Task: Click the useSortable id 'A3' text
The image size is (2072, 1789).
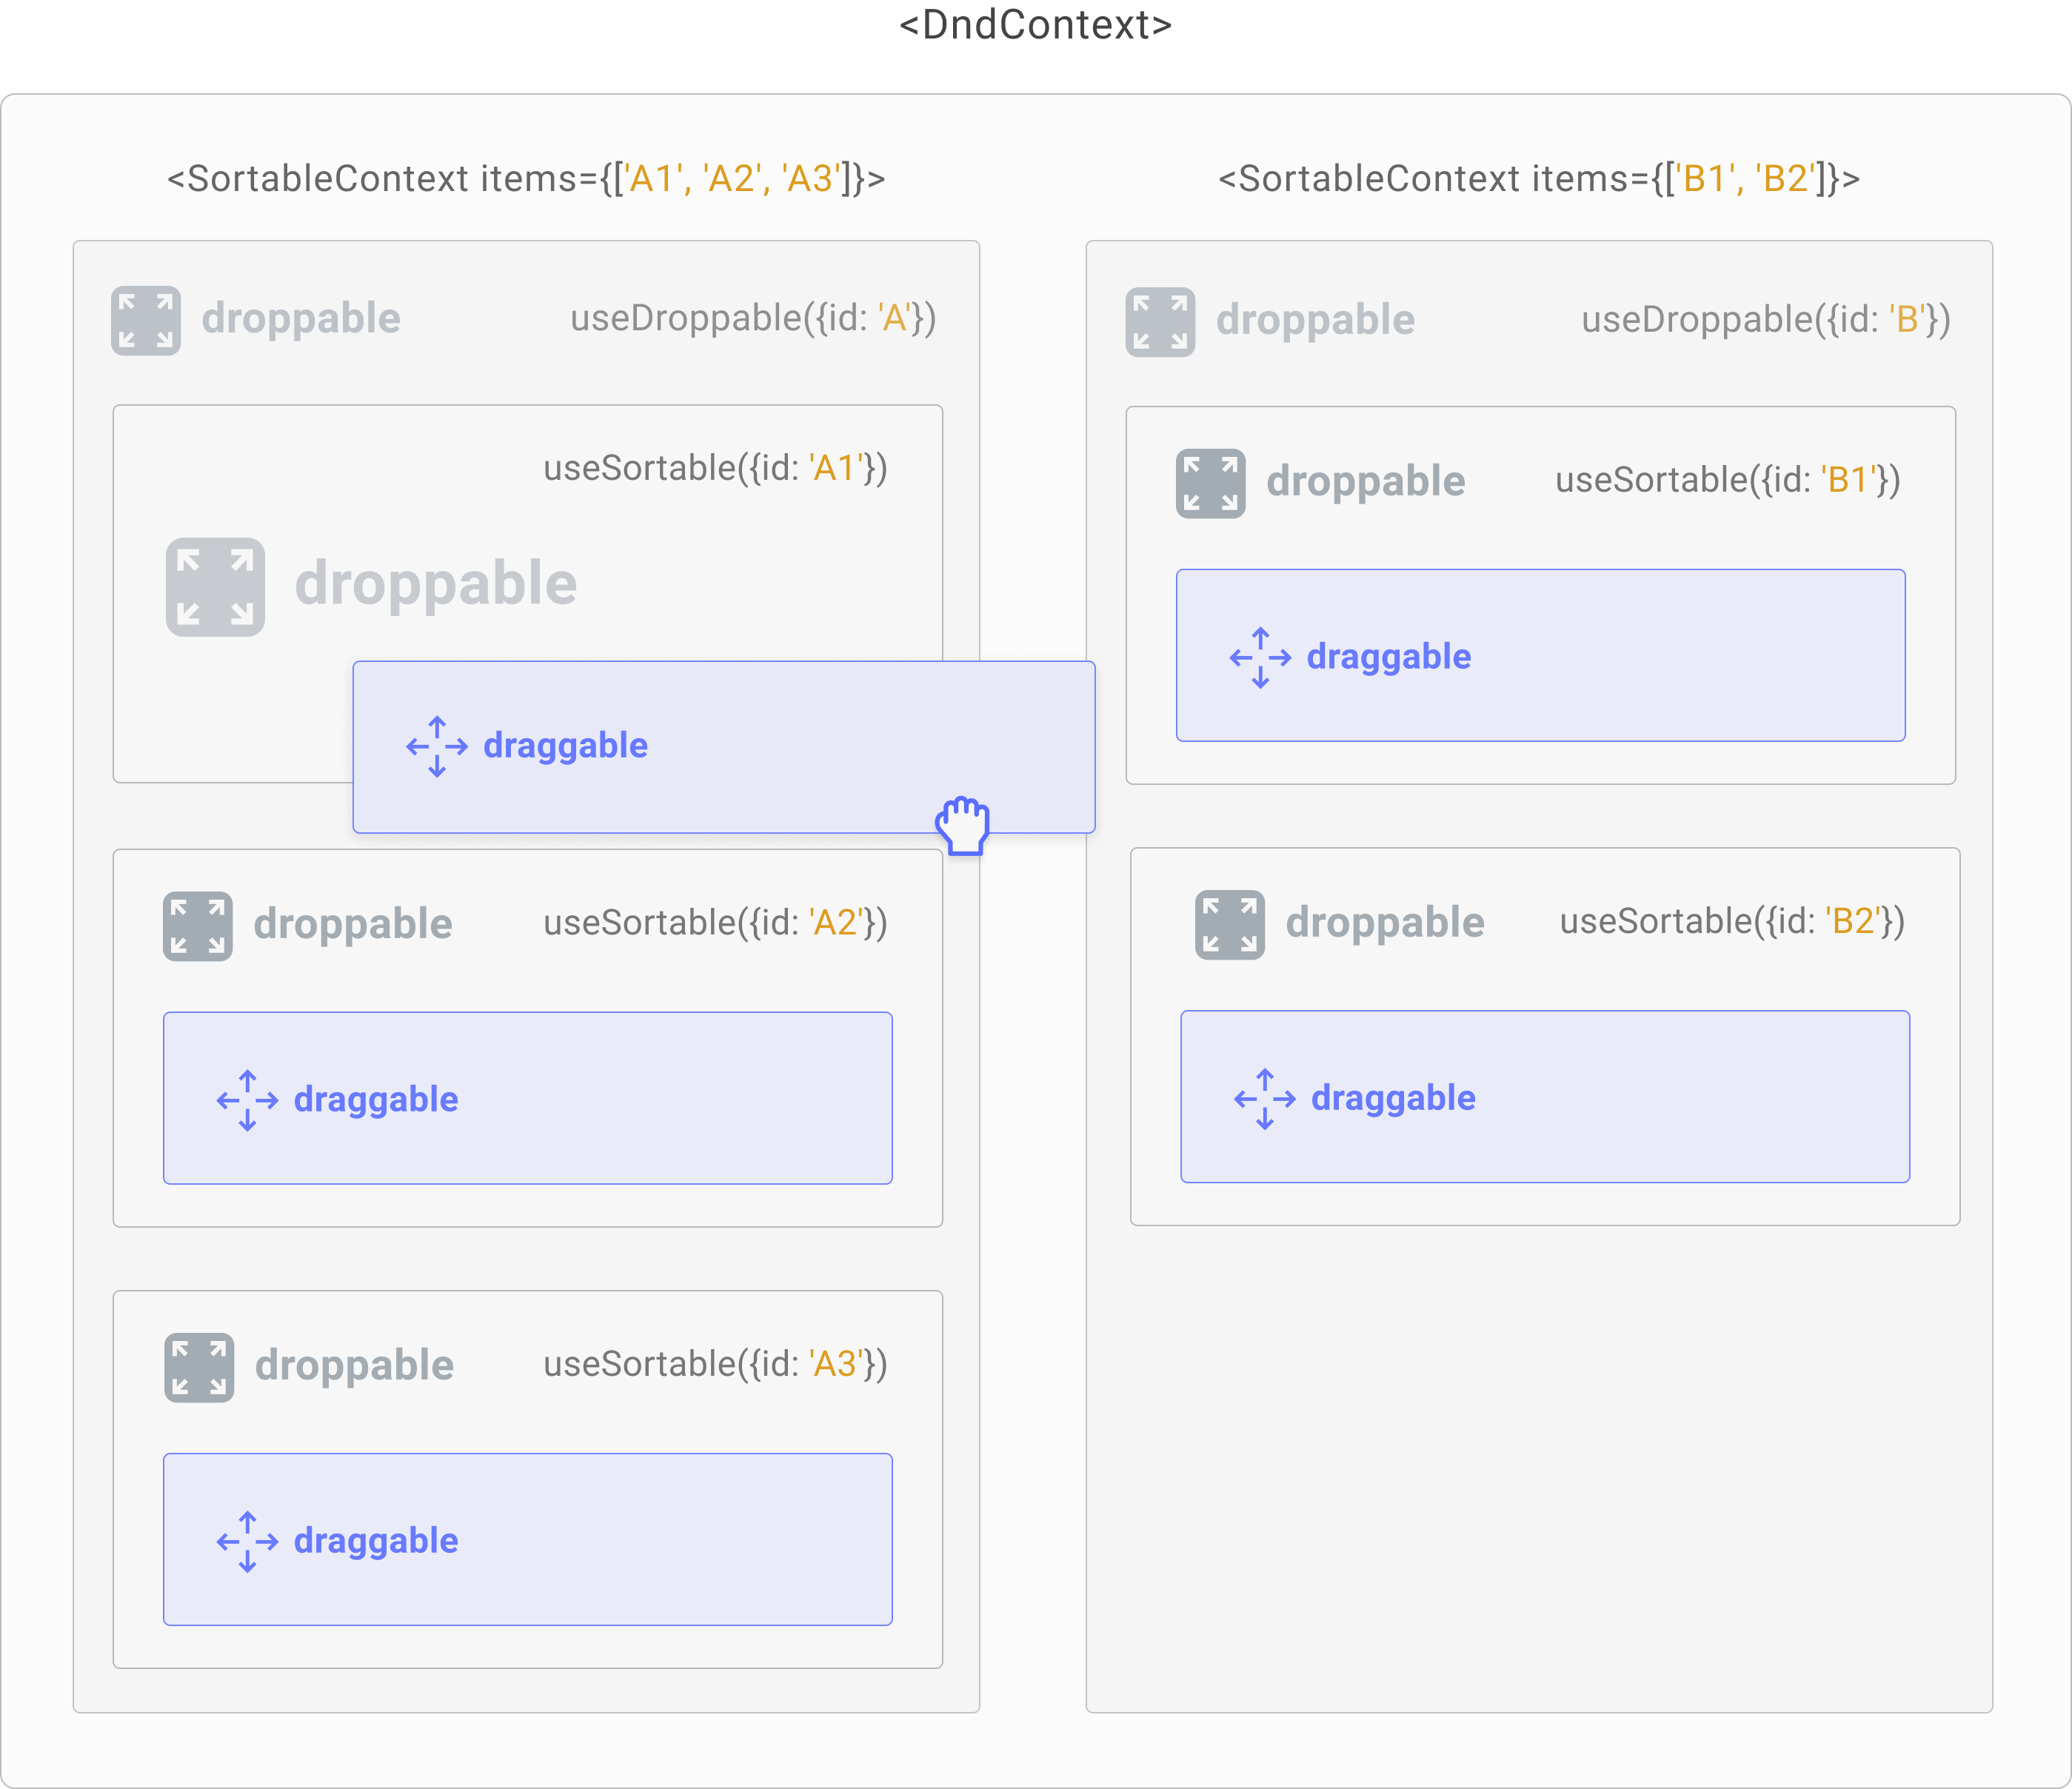Action: pos(715,1364)
